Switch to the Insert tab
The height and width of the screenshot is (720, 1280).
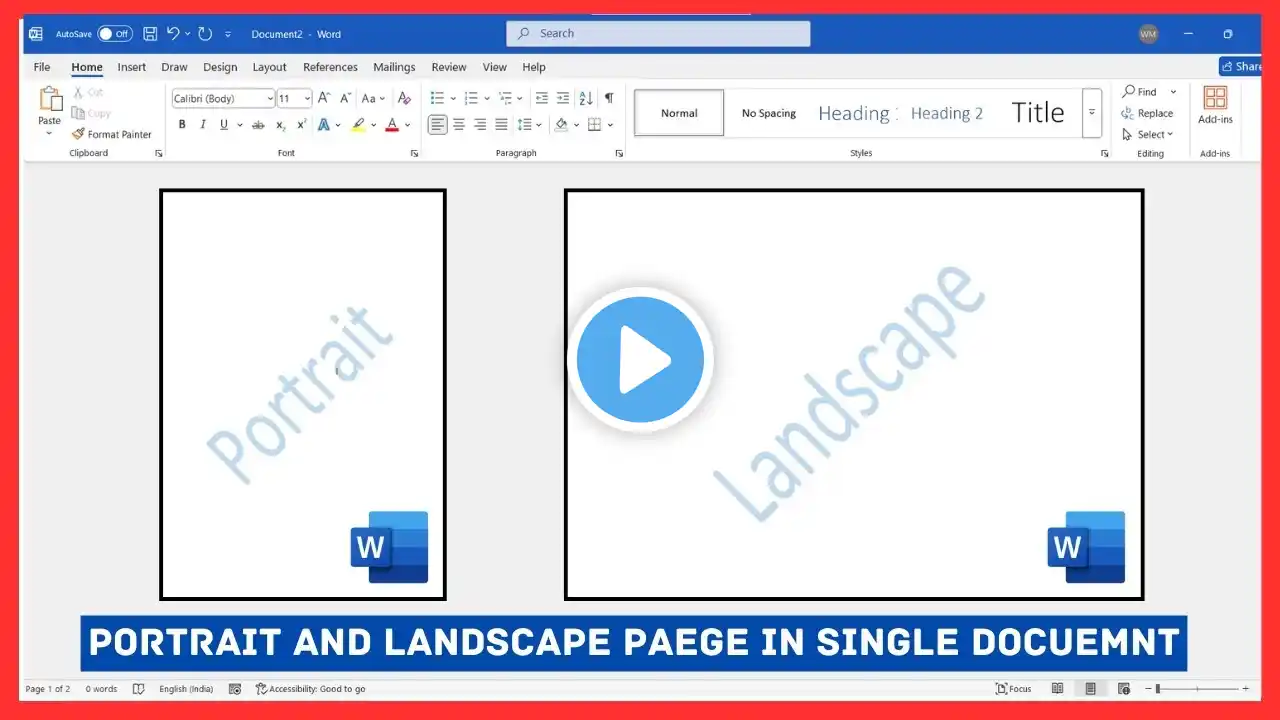131,67
